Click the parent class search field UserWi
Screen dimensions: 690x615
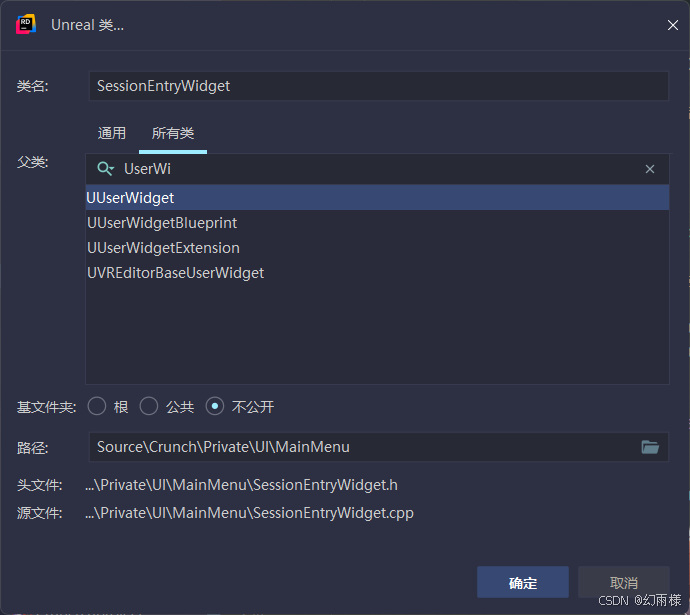378,169
